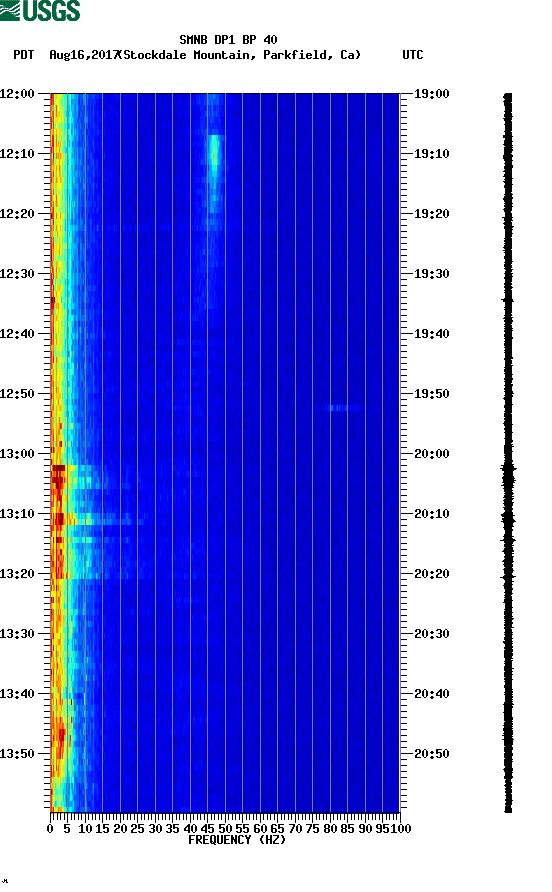Click the 20:40 UTC time label
The height and width of the screenshot is (892, 552).
coord(432,693)
